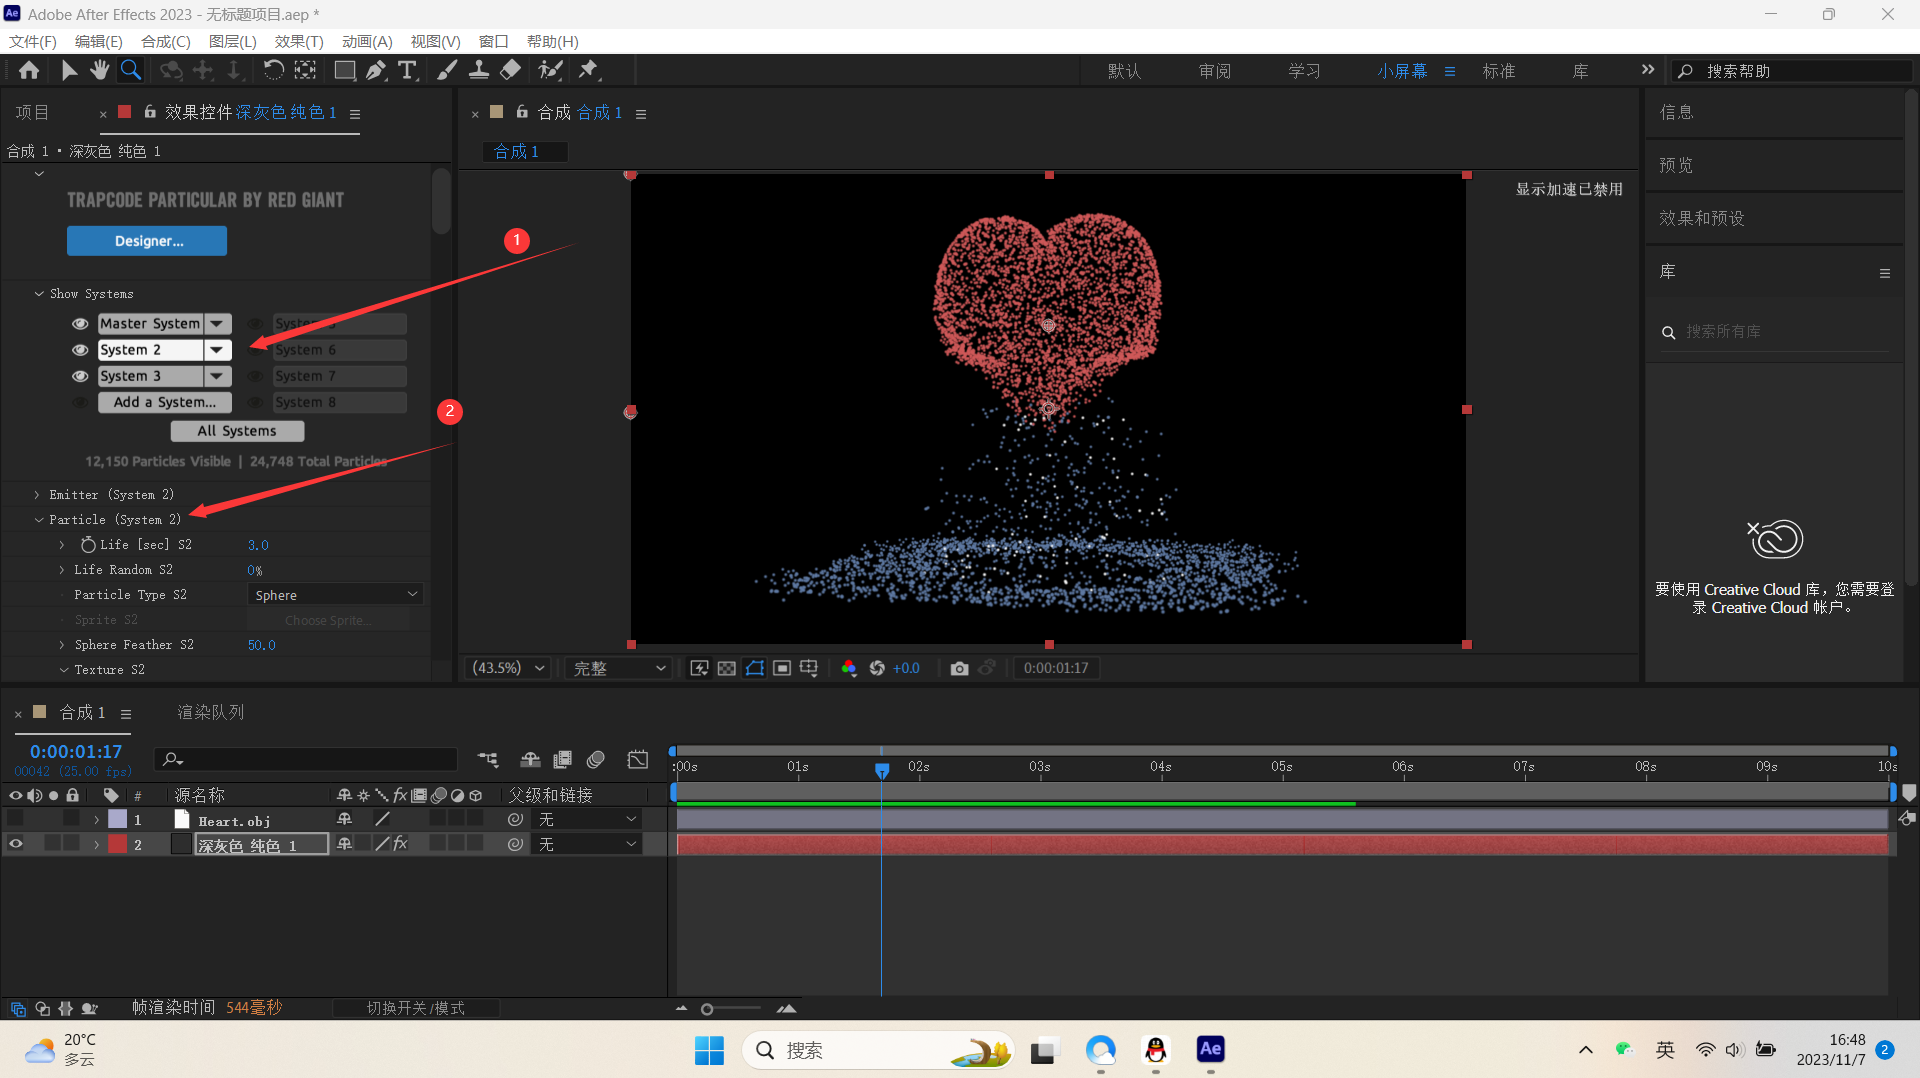Select the Pen tool

(x=375, y=70)
